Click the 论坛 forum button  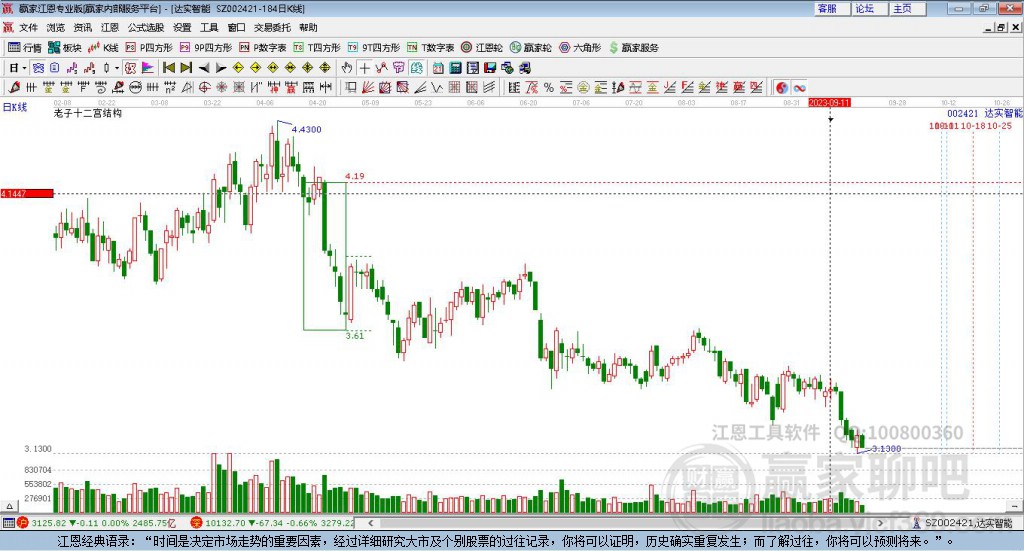[x=869, y=8]
